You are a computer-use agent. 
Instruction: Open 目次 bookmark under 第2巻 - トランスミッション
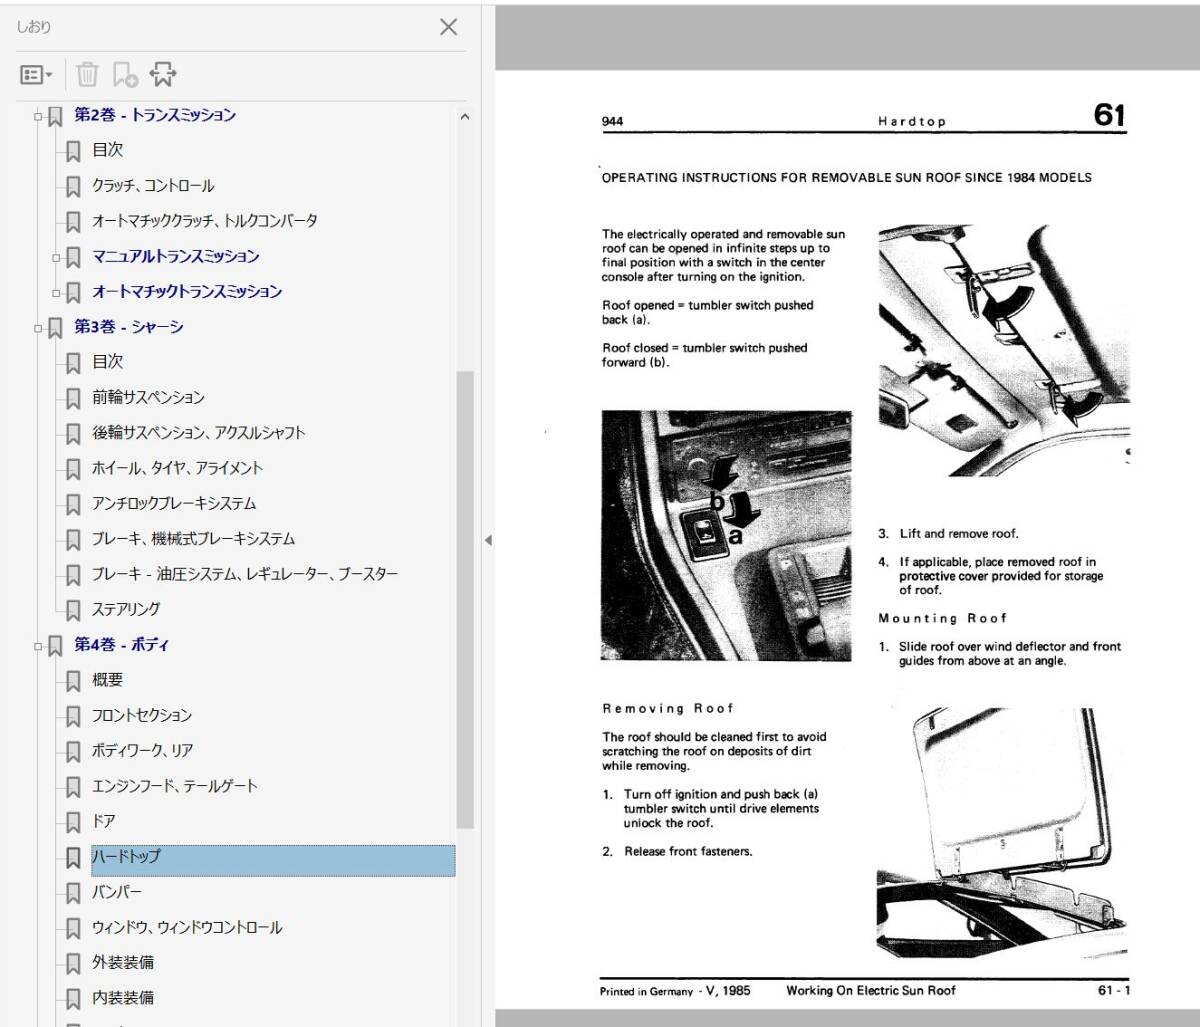108,150
